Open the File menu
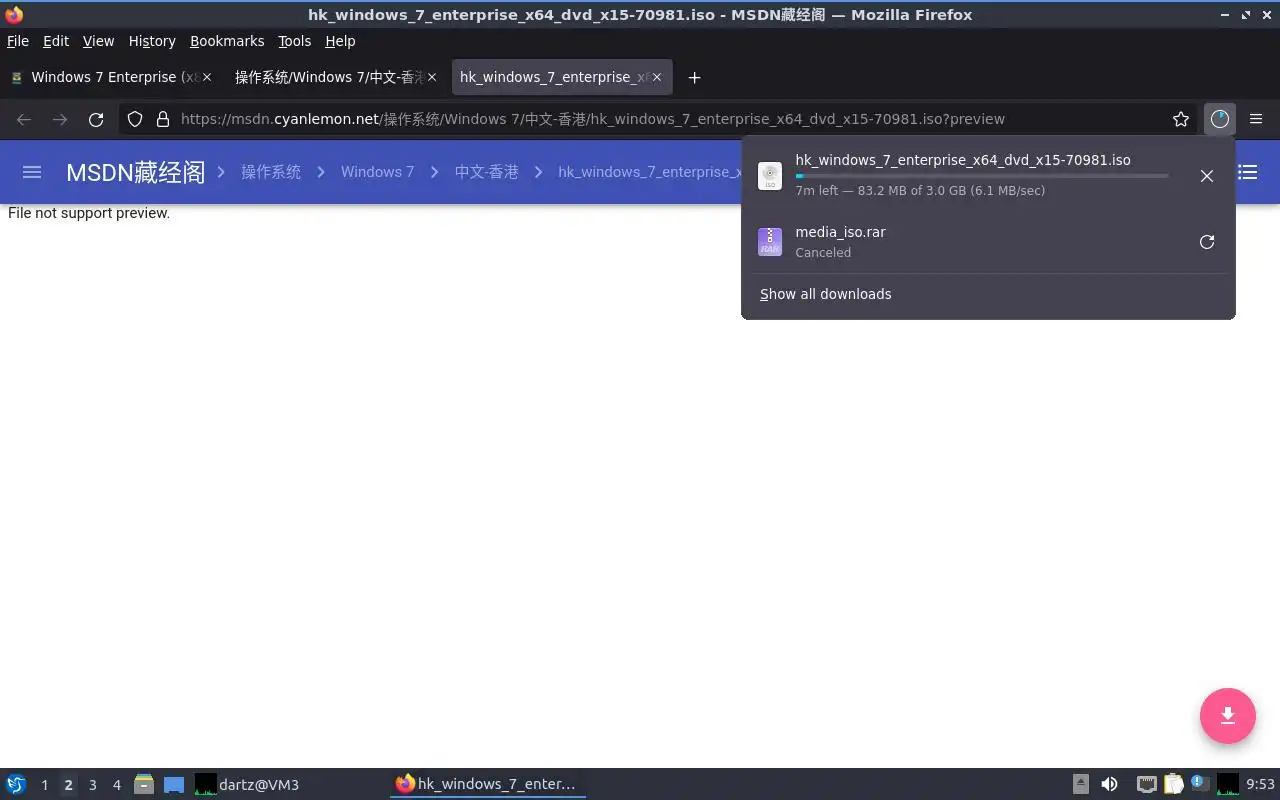Viewport: 1280px width, 800px height. (18, 41)
